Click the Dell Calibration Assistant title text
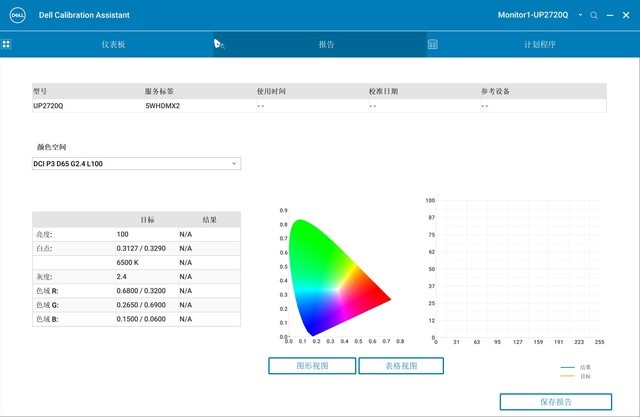Image resolution: width=640 pixels, height=417 pixels. tap(84, 15)
